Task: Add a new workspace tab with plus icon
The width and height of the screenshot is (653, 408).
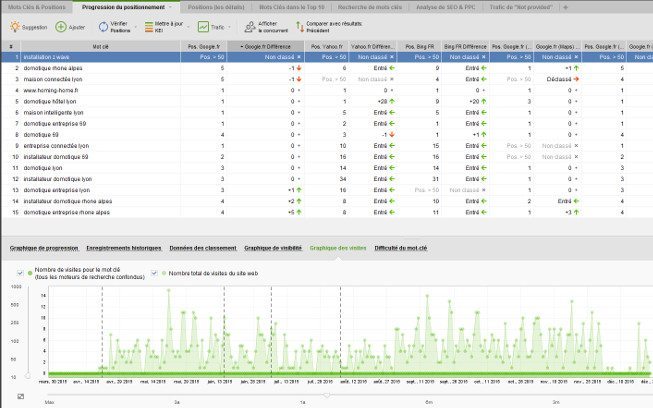Action: click(x=565, y=7)
